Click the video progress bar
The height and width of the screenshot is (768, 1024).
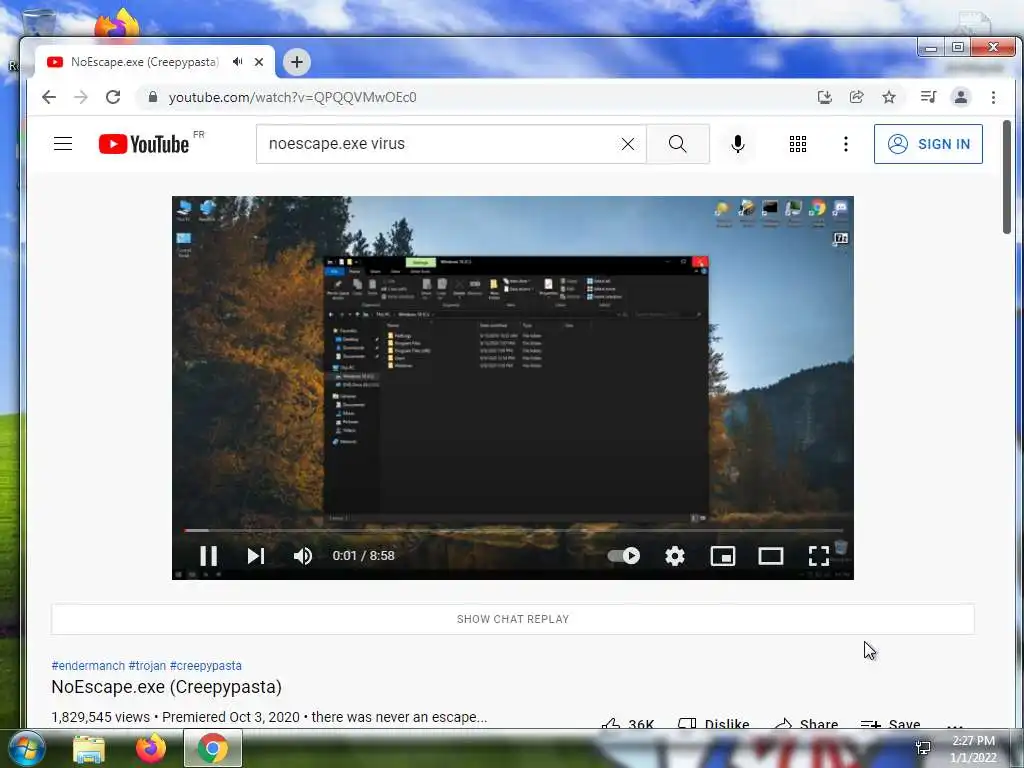click(513, 530)
